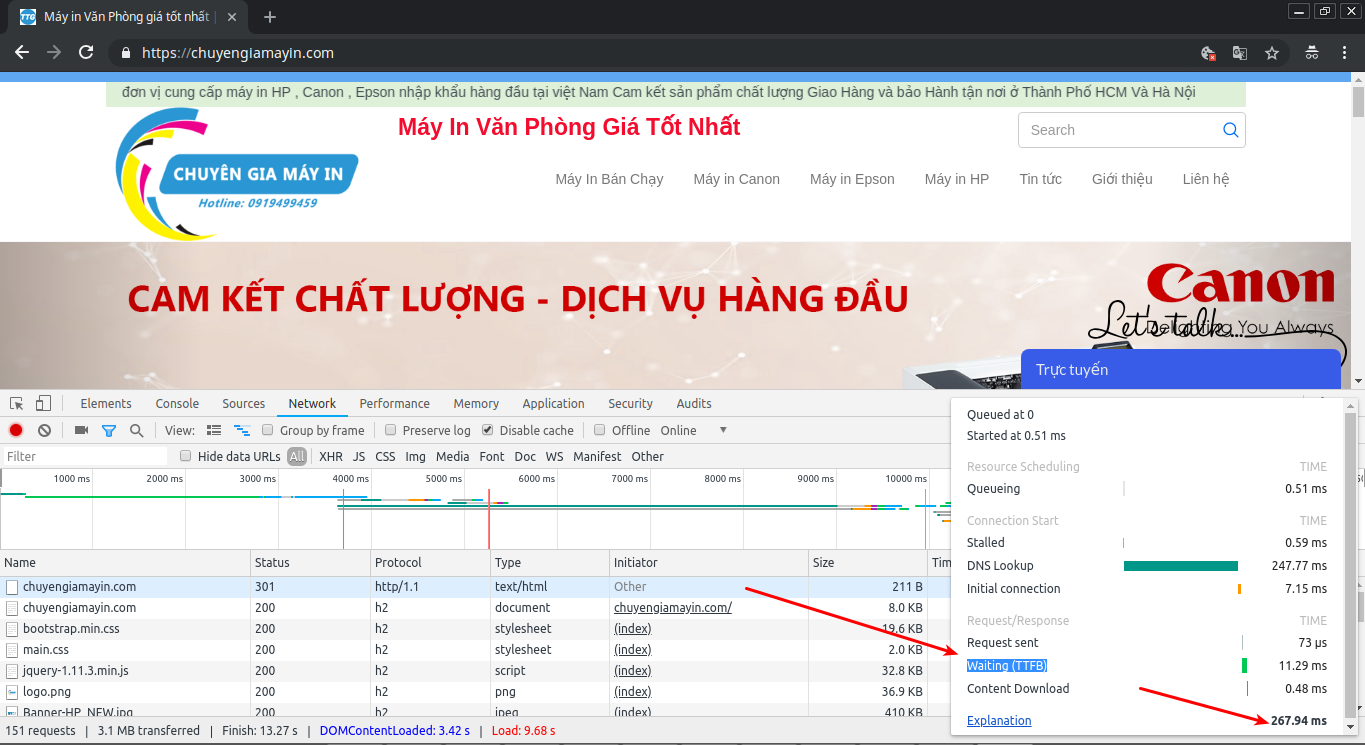Click the search magnifier on the website
The height and width of the screenshot is (745, 1365).
(1230, 130)
